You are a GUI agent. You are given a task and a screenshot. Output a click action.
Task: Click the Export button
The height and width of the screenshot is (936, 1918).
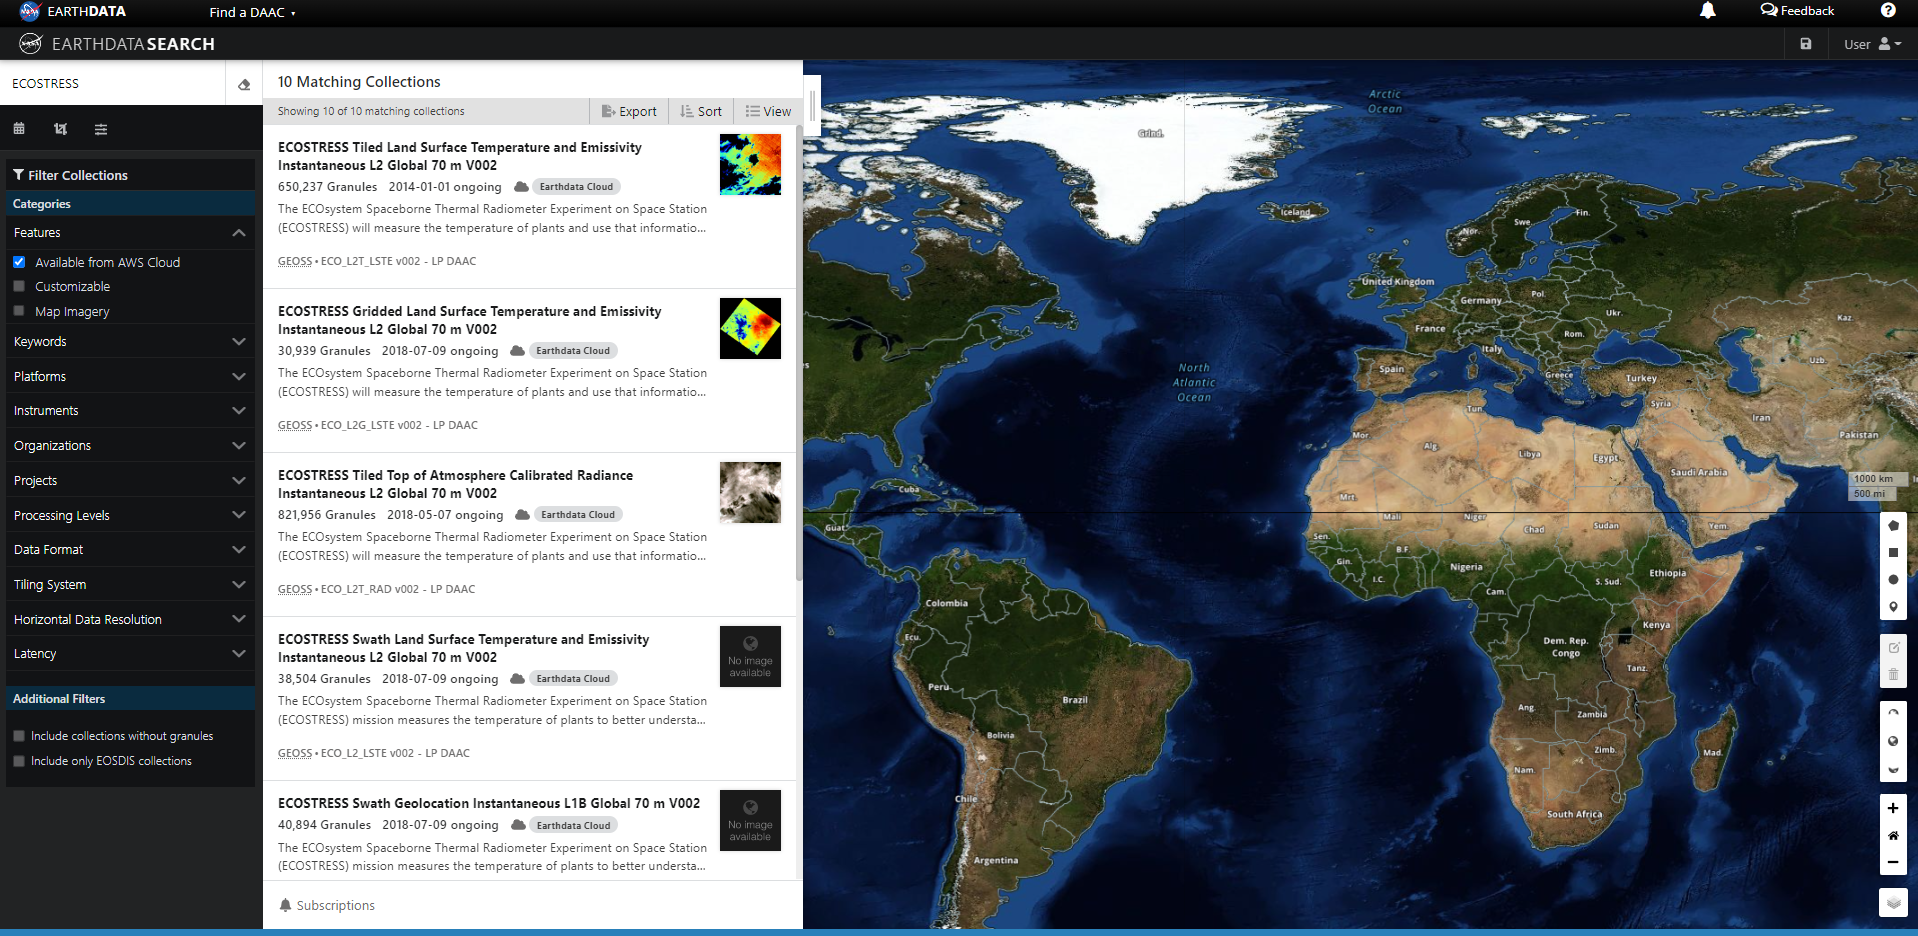[629, 111]
